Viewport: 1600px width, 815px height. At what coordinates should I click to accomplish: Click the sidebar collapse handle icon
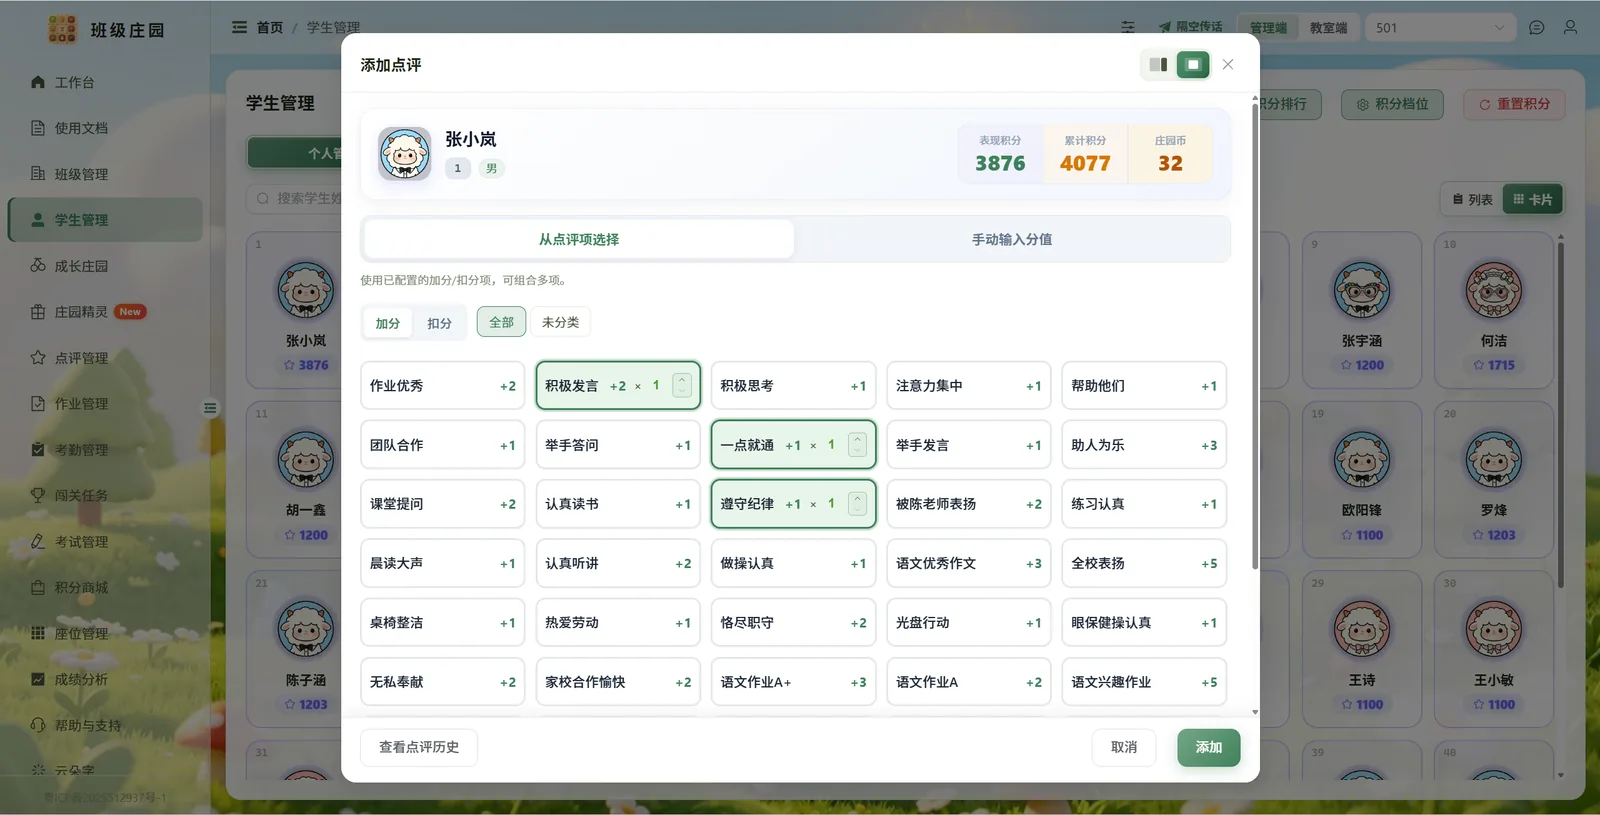[x=210, y=408]
